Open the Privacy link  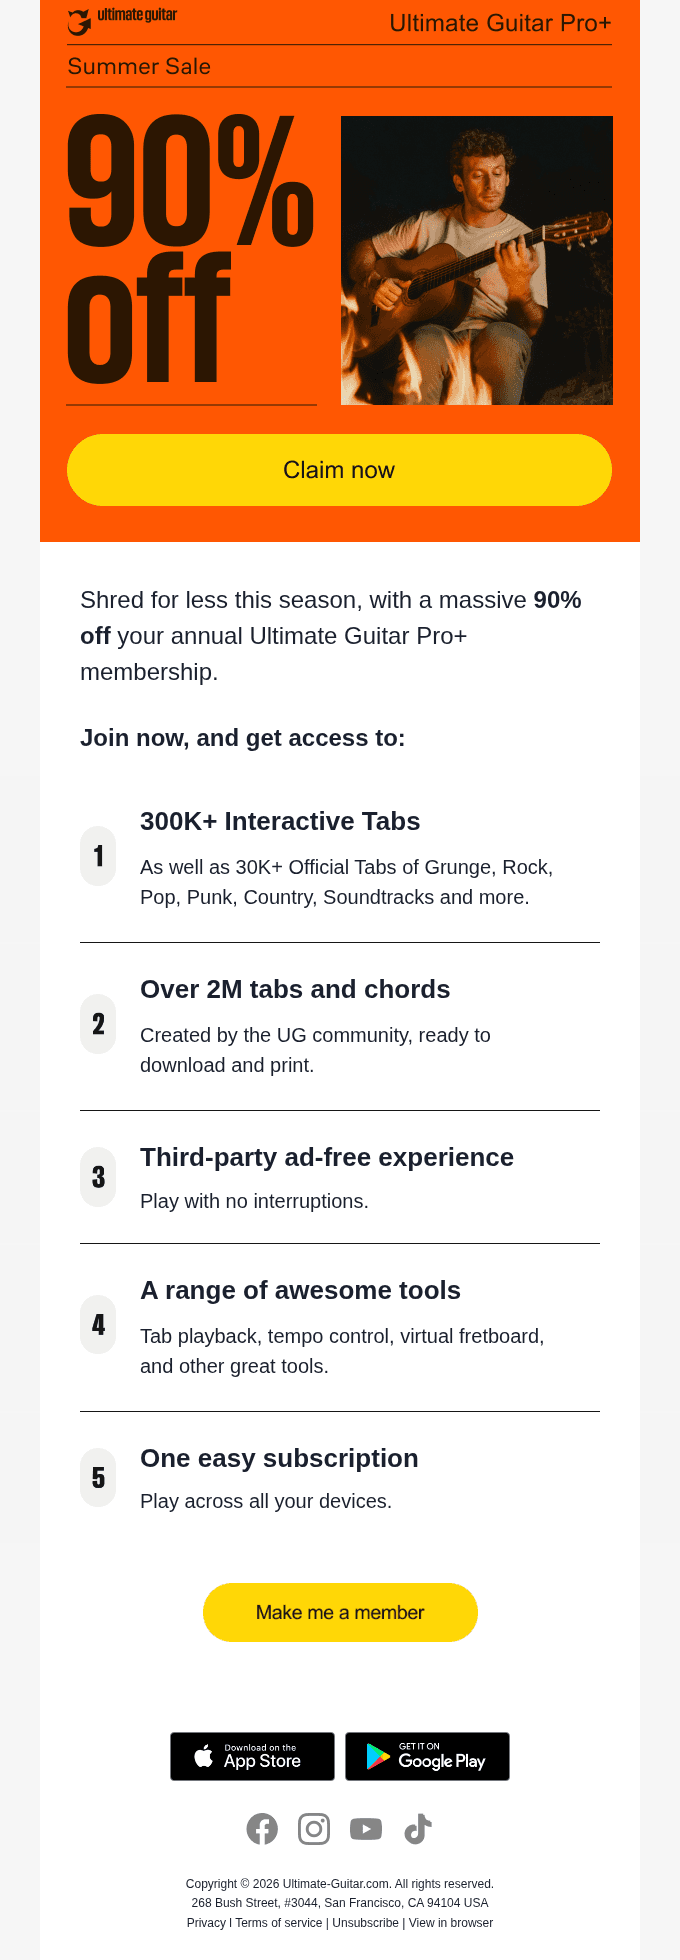(206, 1922)
